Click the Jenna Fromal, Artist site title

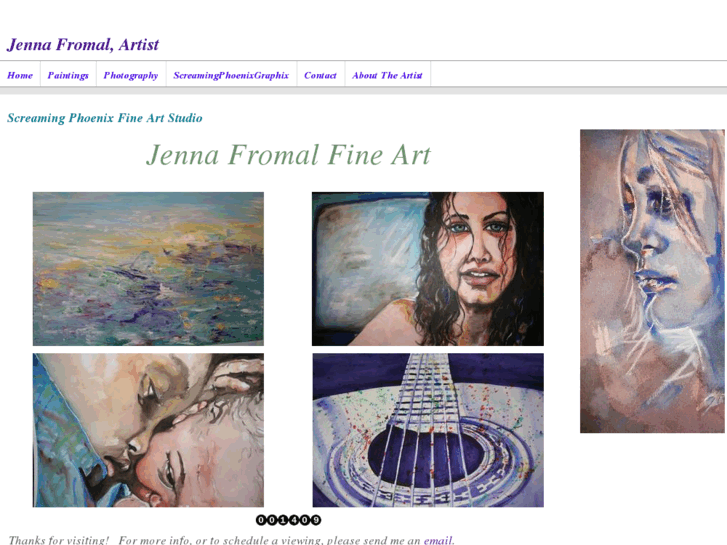[x=83, y=45]
